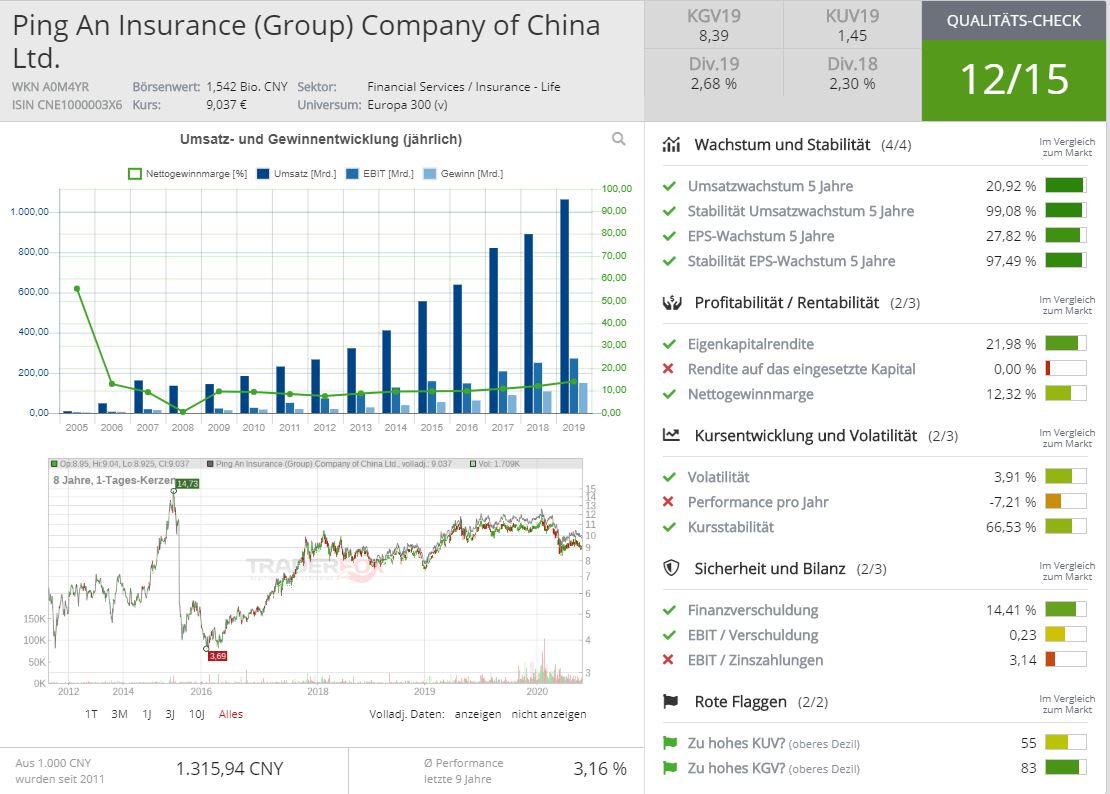Click the Rote Flaggen flag icon
This screenshot has height=794, width=1110.
pyautogui.click(x=672, y=701)
